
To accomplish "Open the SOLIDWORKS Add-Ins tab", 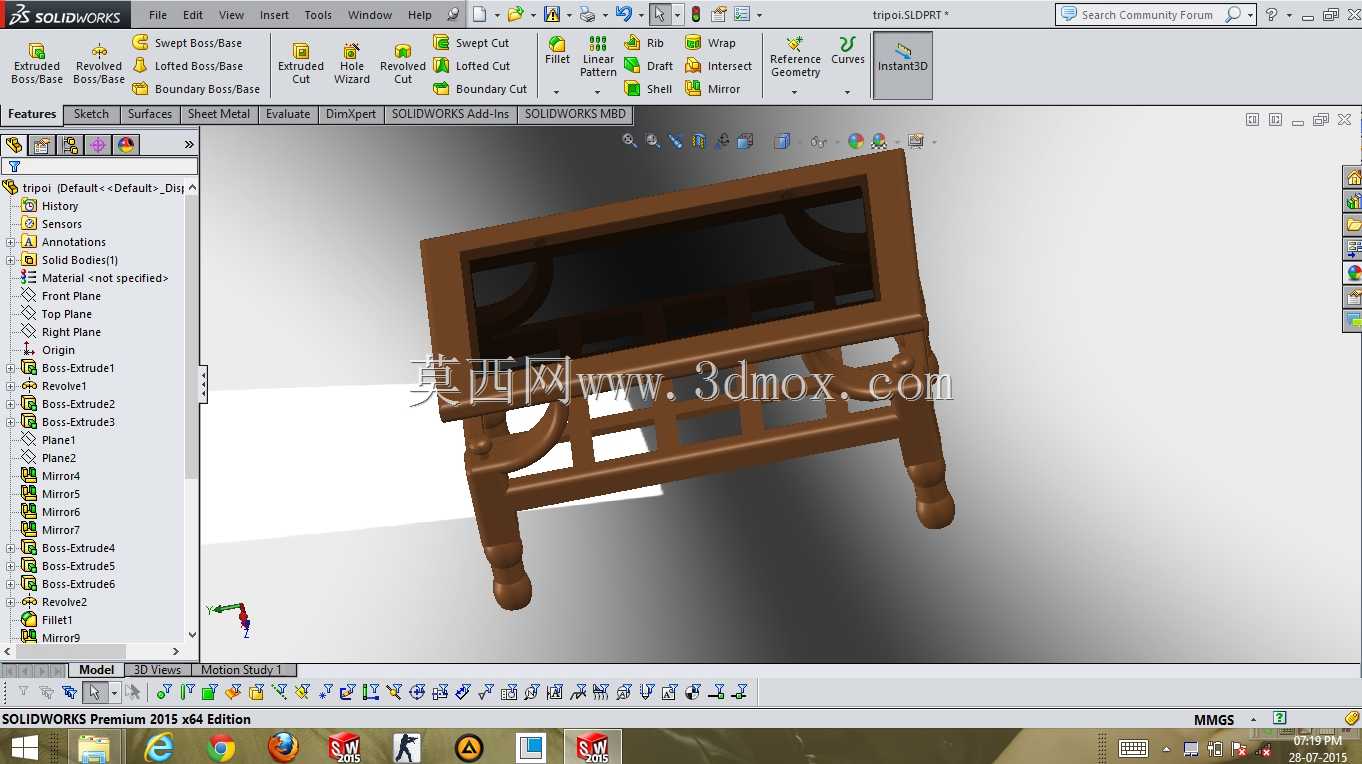I will coord(450,114).
